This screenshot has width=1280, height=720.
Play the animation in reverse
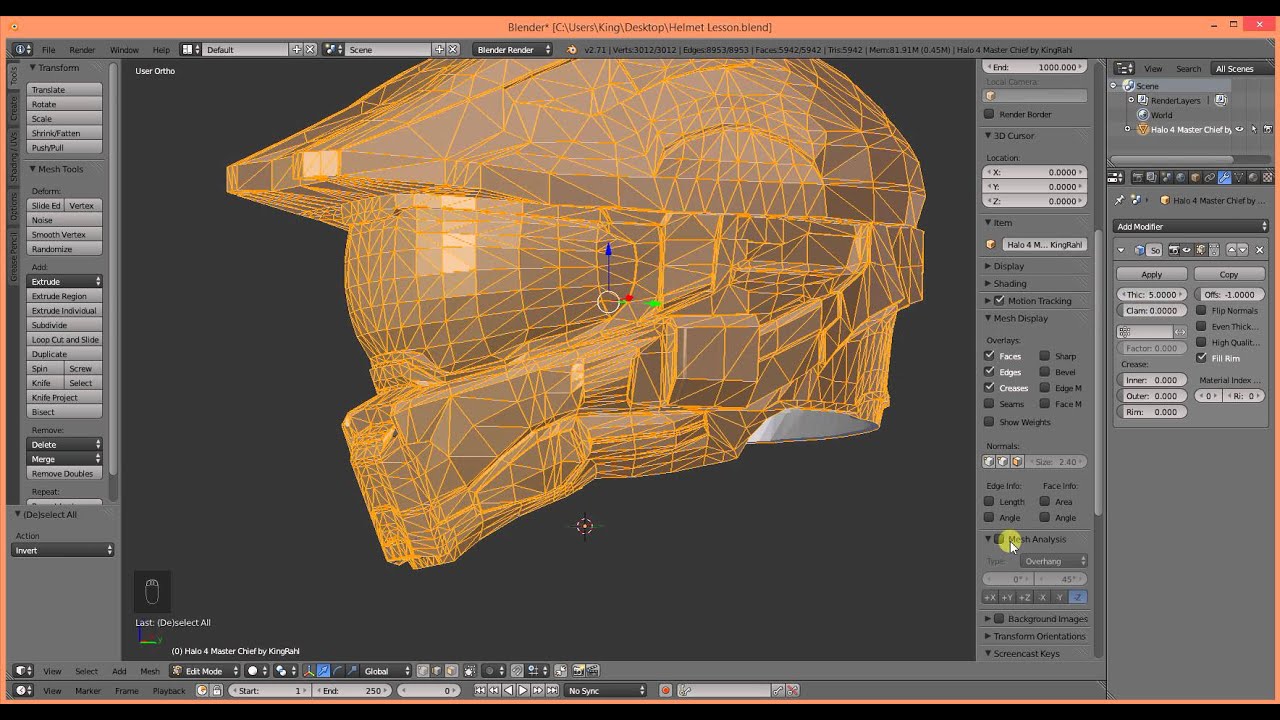(508, 691)
